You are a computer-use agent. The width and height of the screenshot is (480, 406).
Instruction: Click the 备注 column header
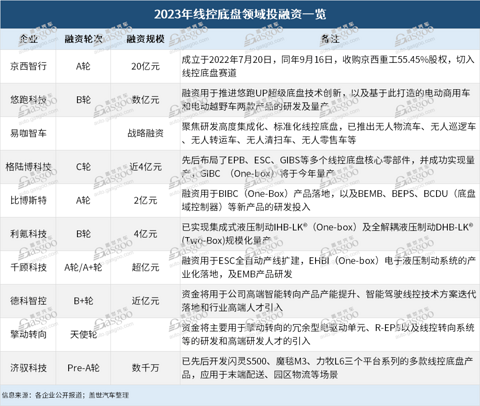click(x=330, y=39)
